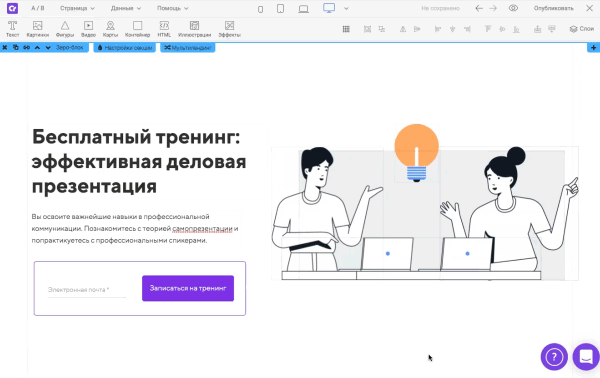
Task: Open the support chat bubble button
Action: 586,357
